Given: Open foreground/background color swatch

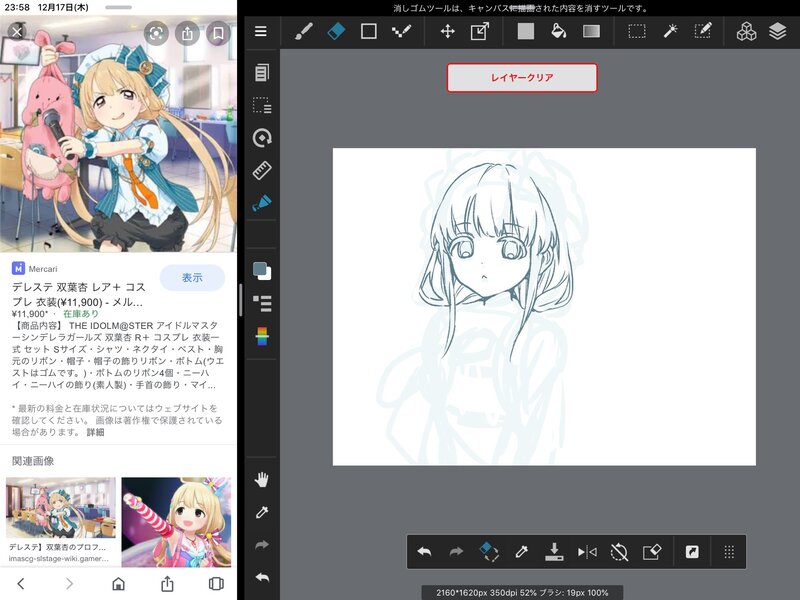Looking at the screenshot, I should 262,271.
